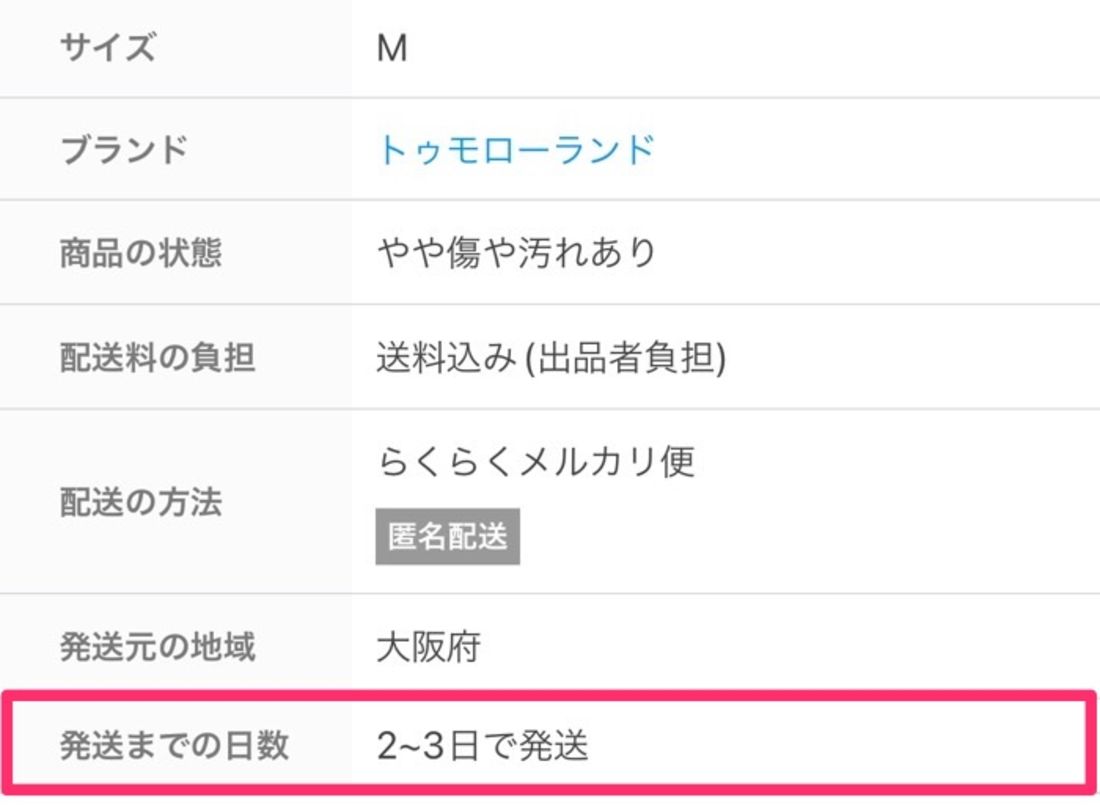Viewport: 1100px width, 808px height.
Task: Click the 商品の状態 label
Action: tap(140, 253)
